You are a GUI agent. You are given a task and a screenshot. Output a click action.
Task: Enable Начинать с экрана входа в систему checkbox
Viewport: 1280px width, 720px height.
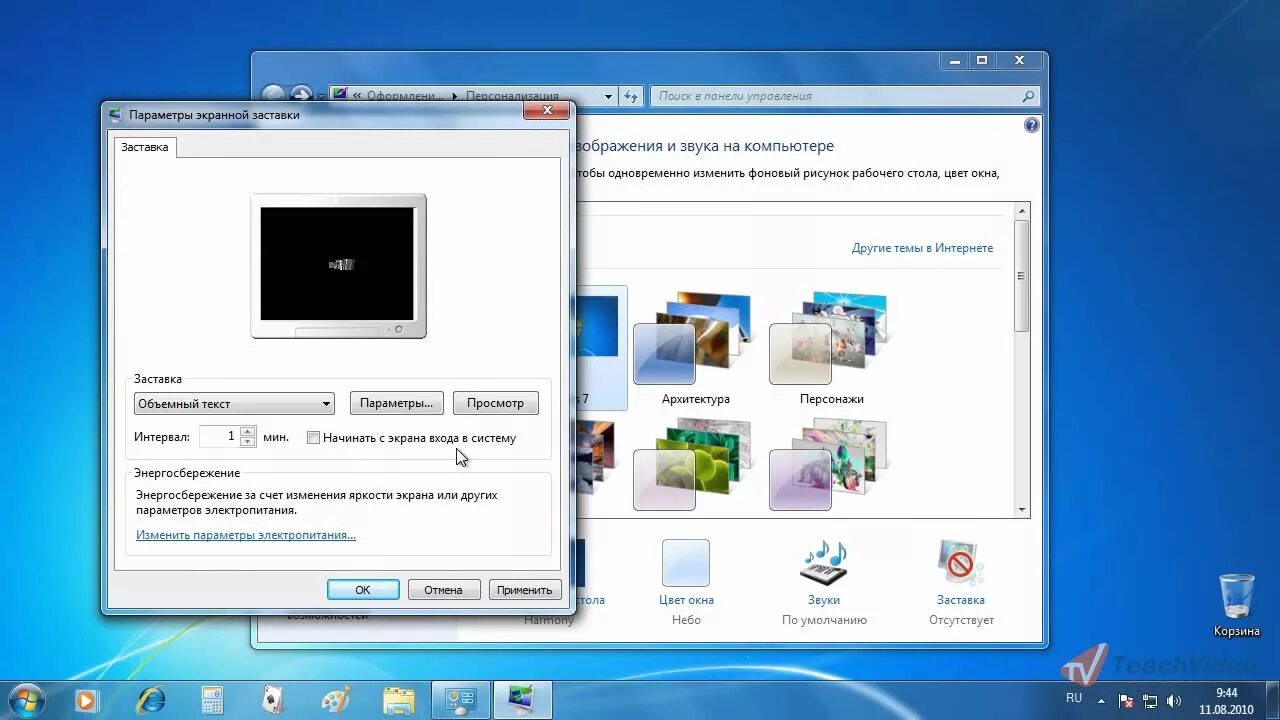[313, 438]
